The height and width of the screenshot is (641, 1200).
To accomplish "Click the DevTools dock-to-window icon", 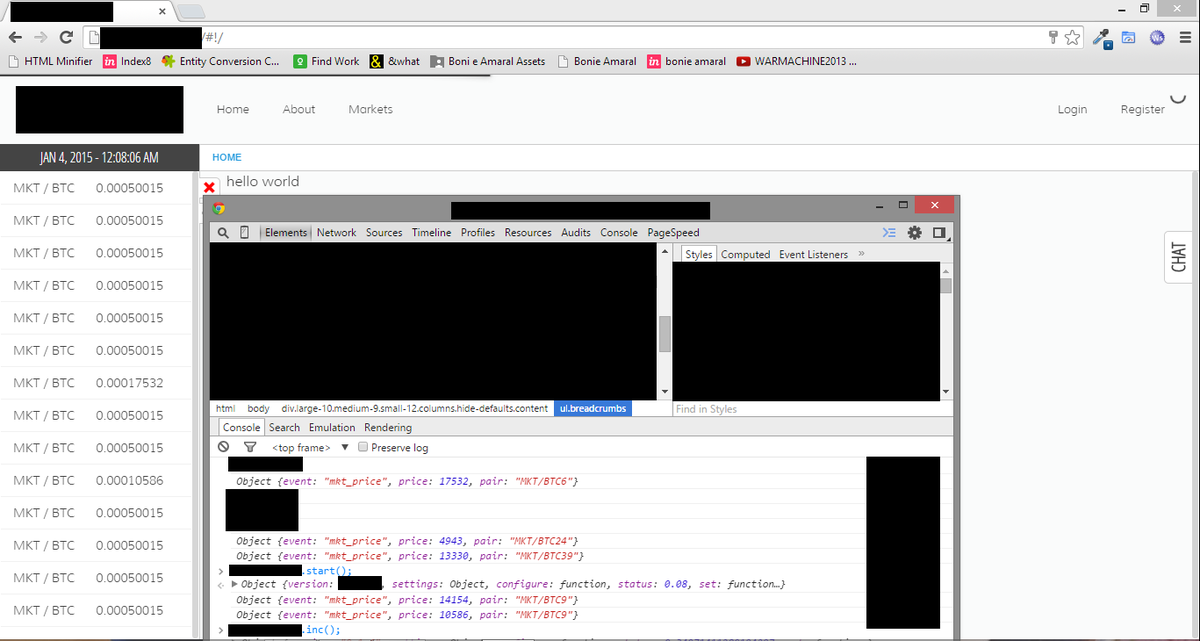I will [939, 232].
